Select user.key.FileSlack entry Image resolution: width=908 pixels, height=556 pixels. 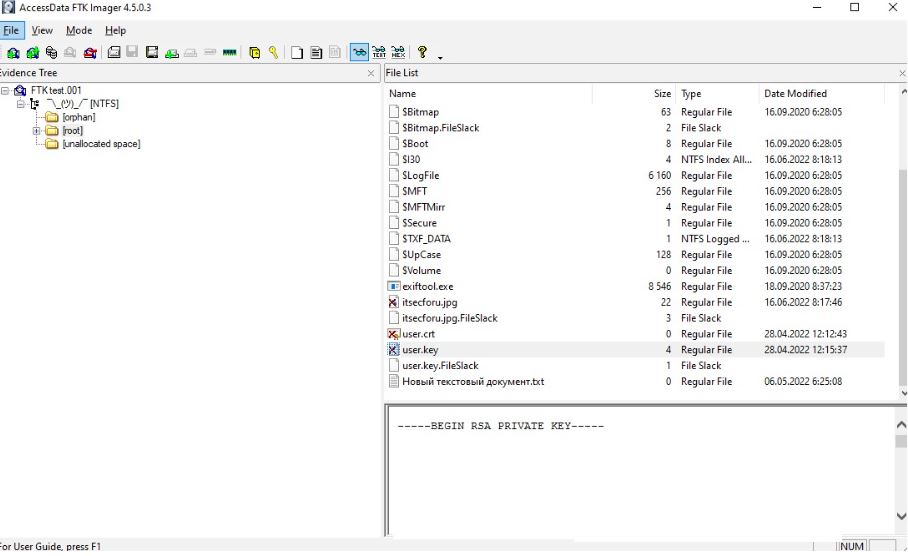point(635,365)
